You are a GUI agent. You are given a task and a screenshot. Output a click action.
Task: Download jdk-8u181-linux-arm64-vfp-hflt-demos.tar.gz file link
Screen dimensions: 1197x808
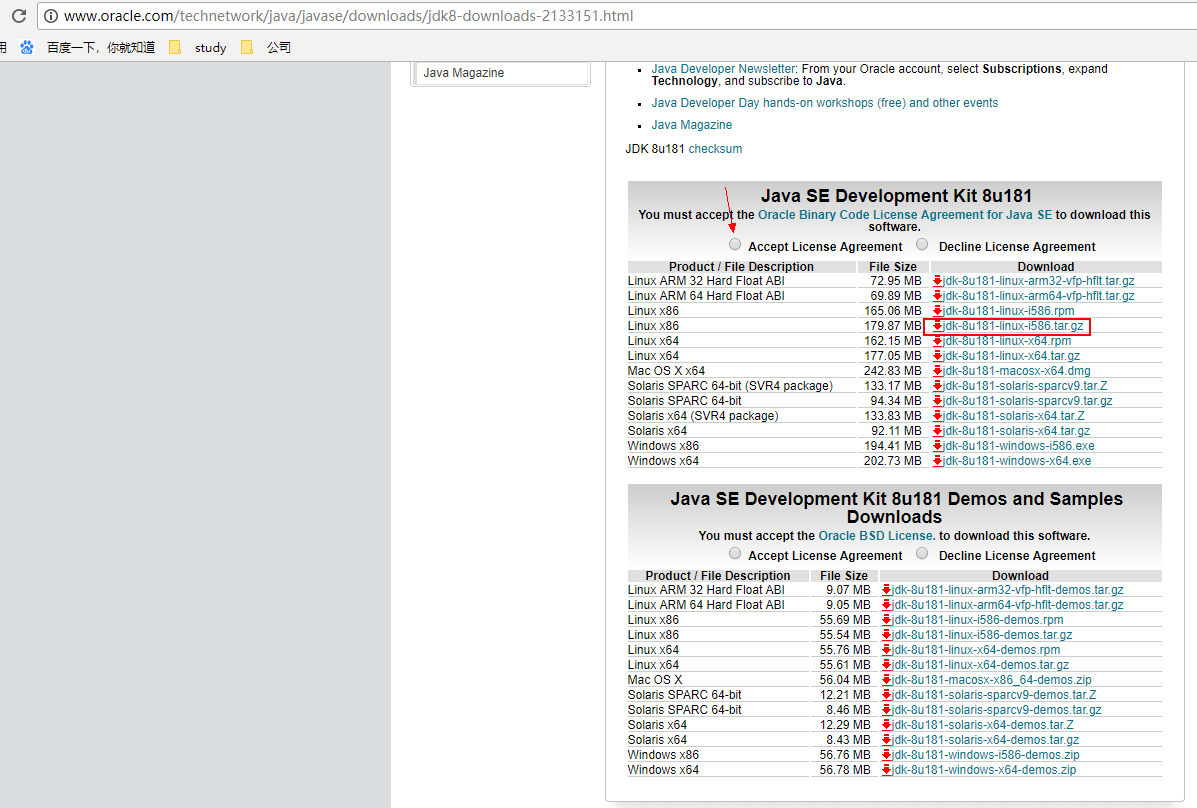pos(1008,605)
